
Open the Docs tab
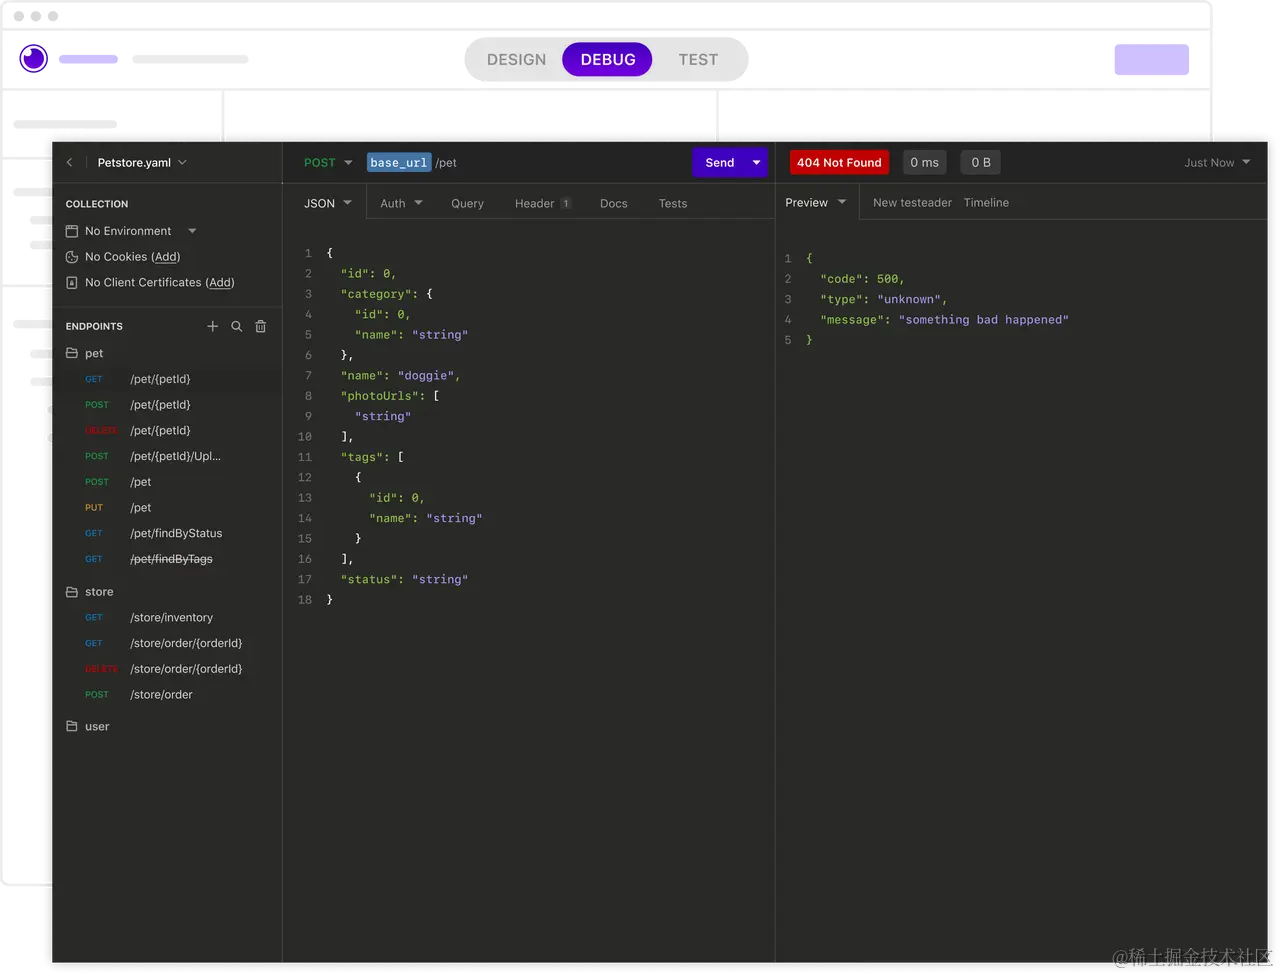[614, 203]
